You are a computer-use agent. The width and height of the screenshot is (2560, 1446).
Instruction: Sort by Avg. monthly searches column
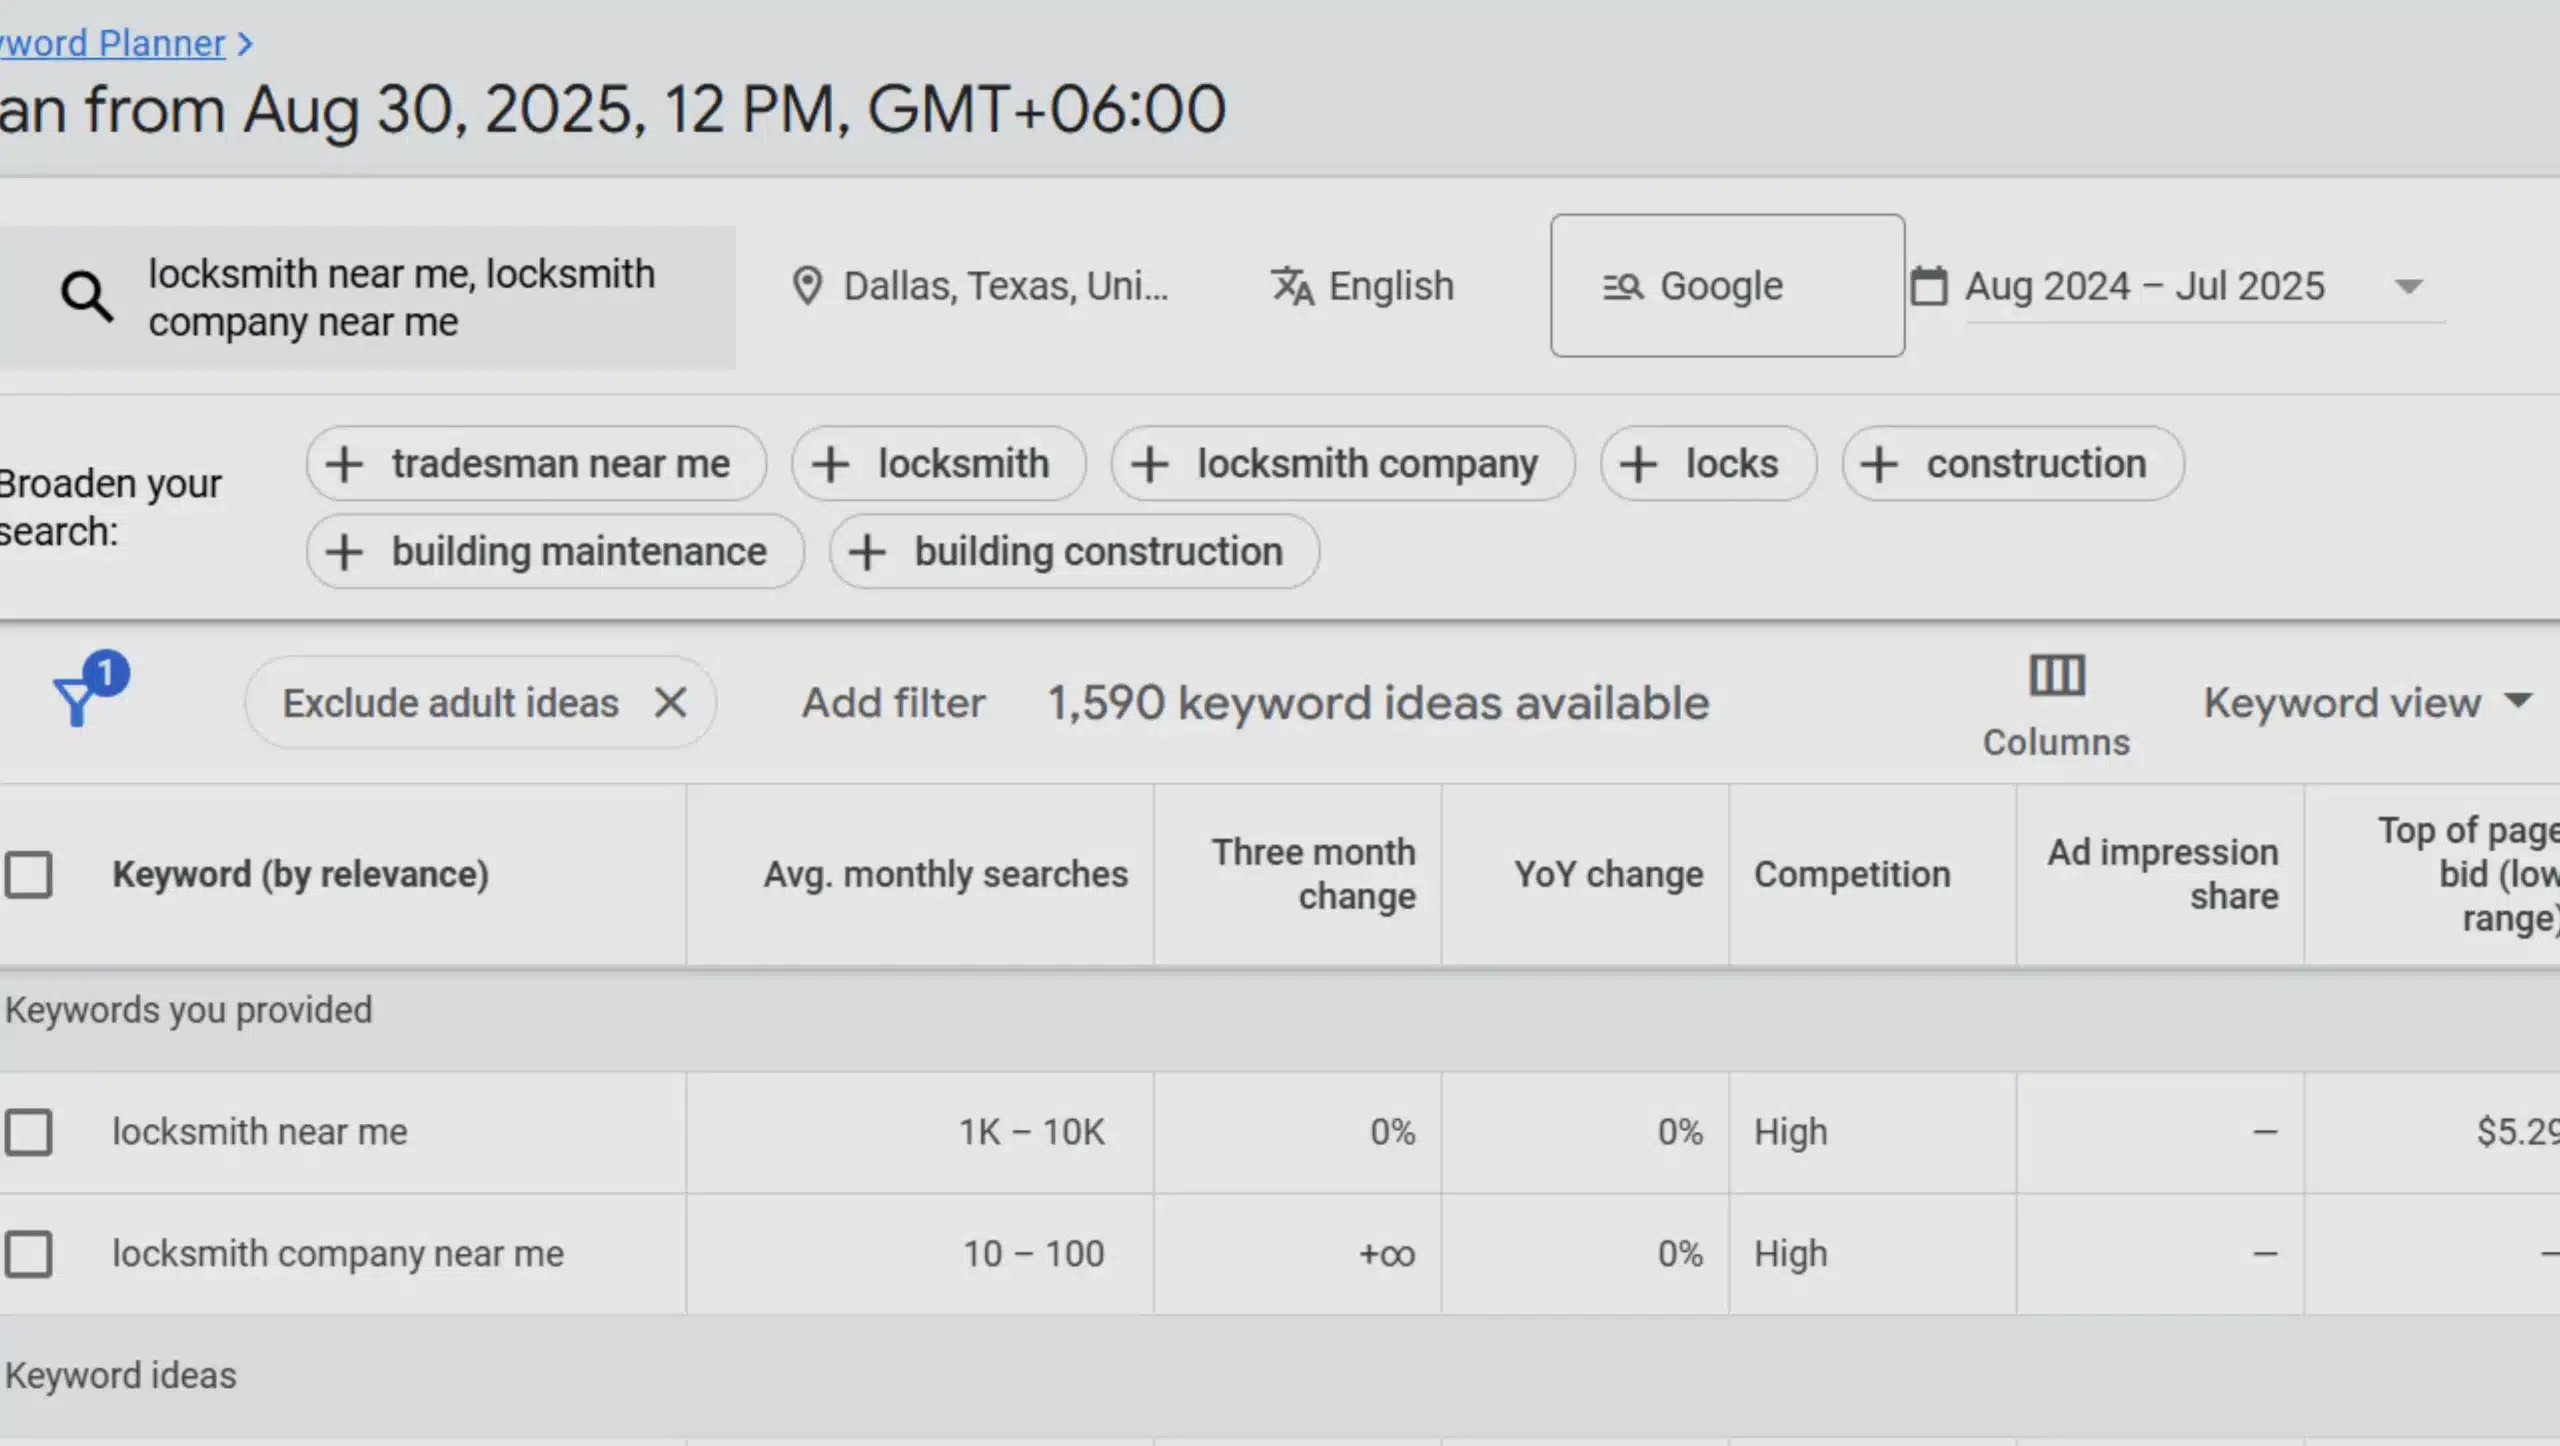tap(945, 873)
